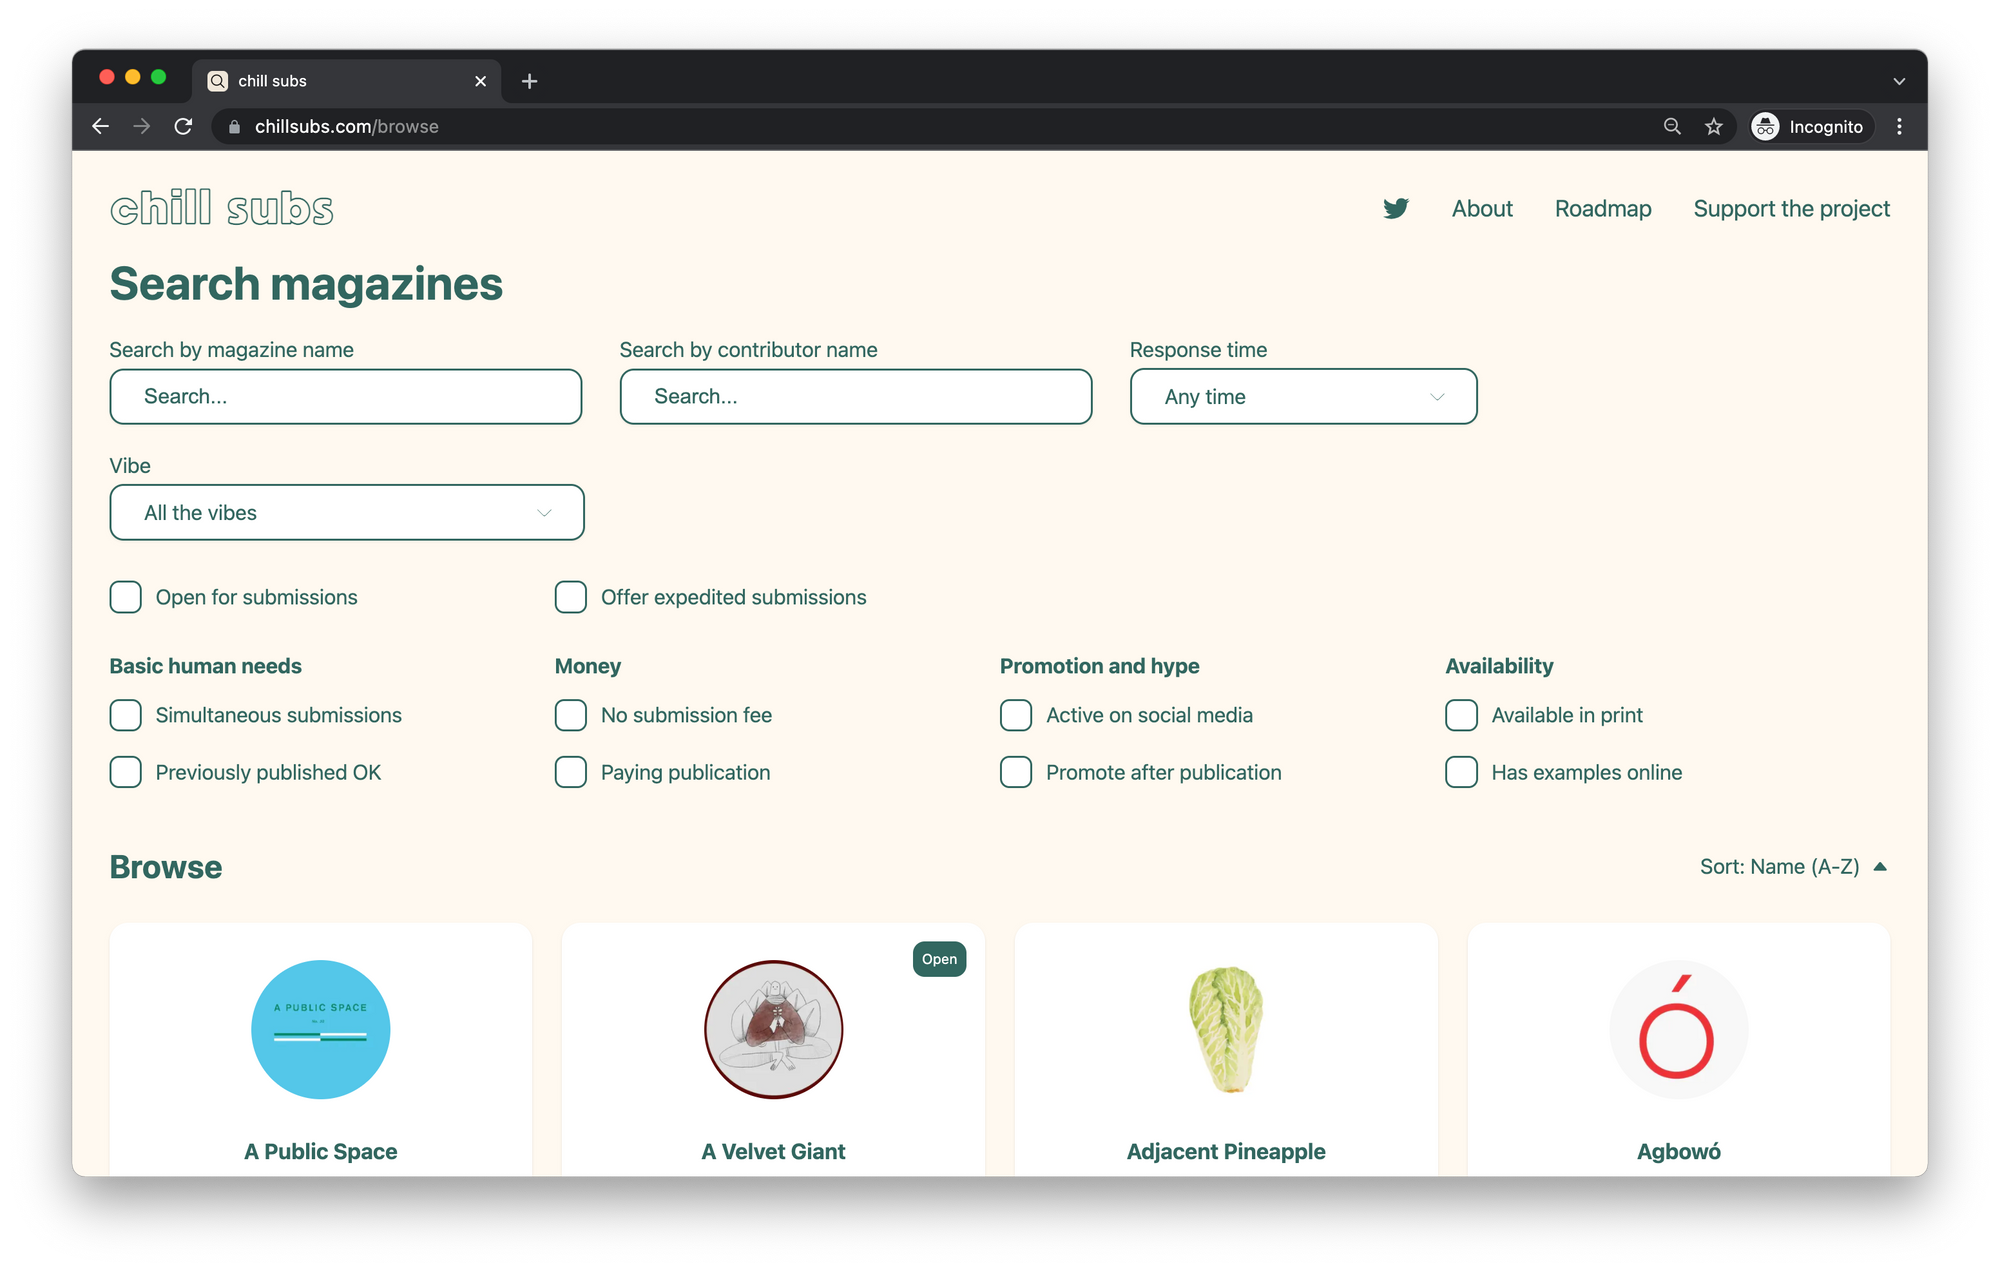
Task: Open a new browser tab
Action: 529,81
